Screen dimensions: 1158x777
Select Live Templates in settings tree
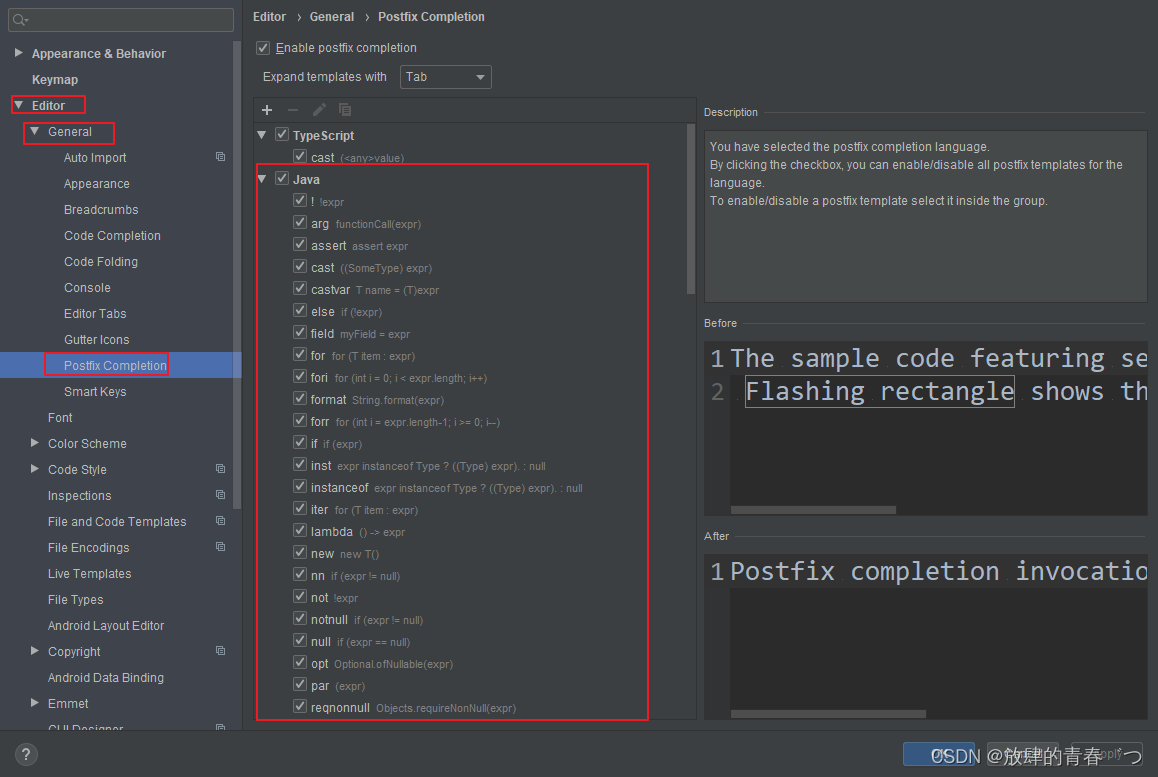89,573
